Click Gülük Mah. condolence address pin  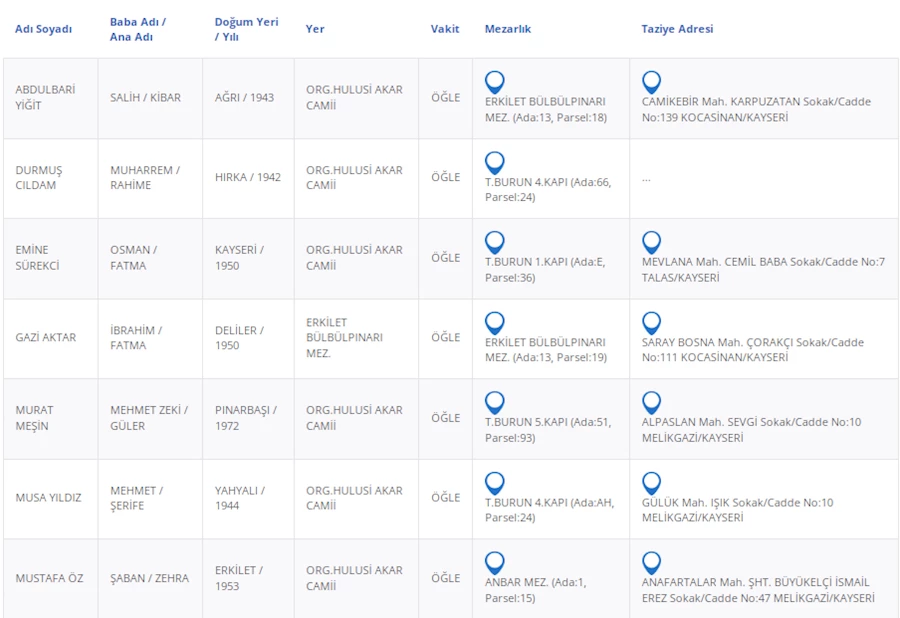(x=651, y=483)
